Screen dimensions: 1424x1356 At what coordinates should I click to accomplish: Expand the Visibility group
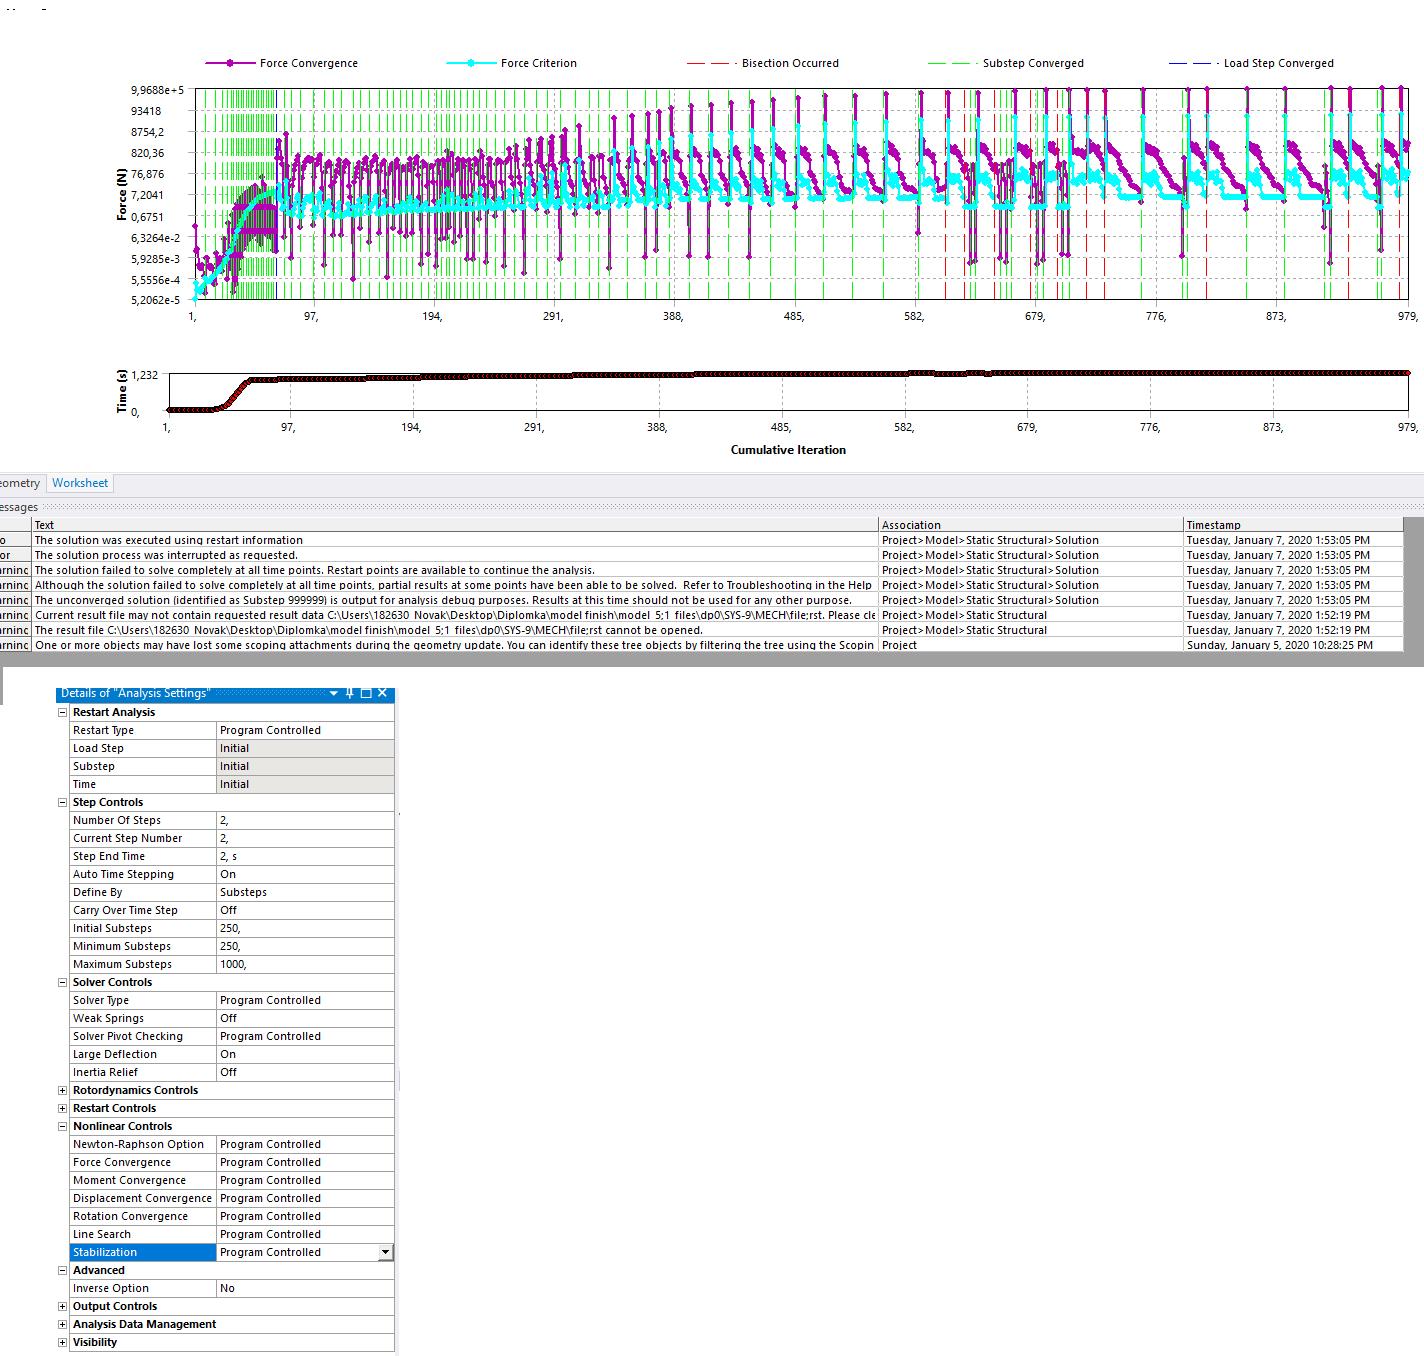tap(63, 1342)
